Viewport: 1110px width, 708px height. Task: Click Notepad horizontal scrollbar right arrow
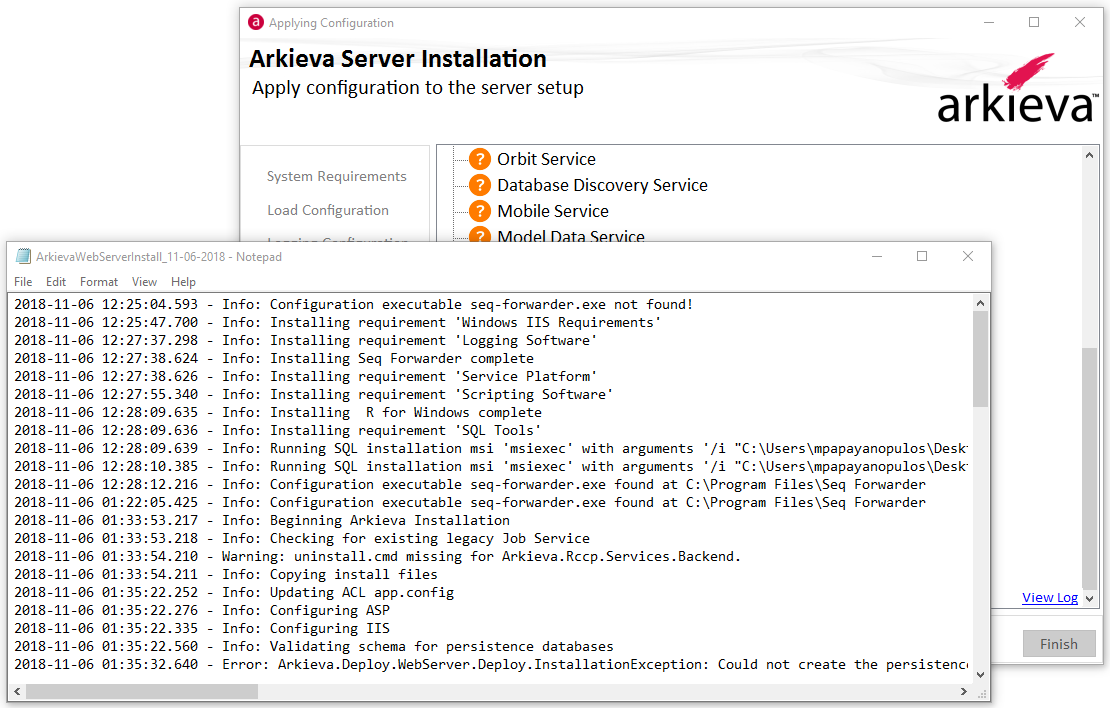tap(963, 691)
